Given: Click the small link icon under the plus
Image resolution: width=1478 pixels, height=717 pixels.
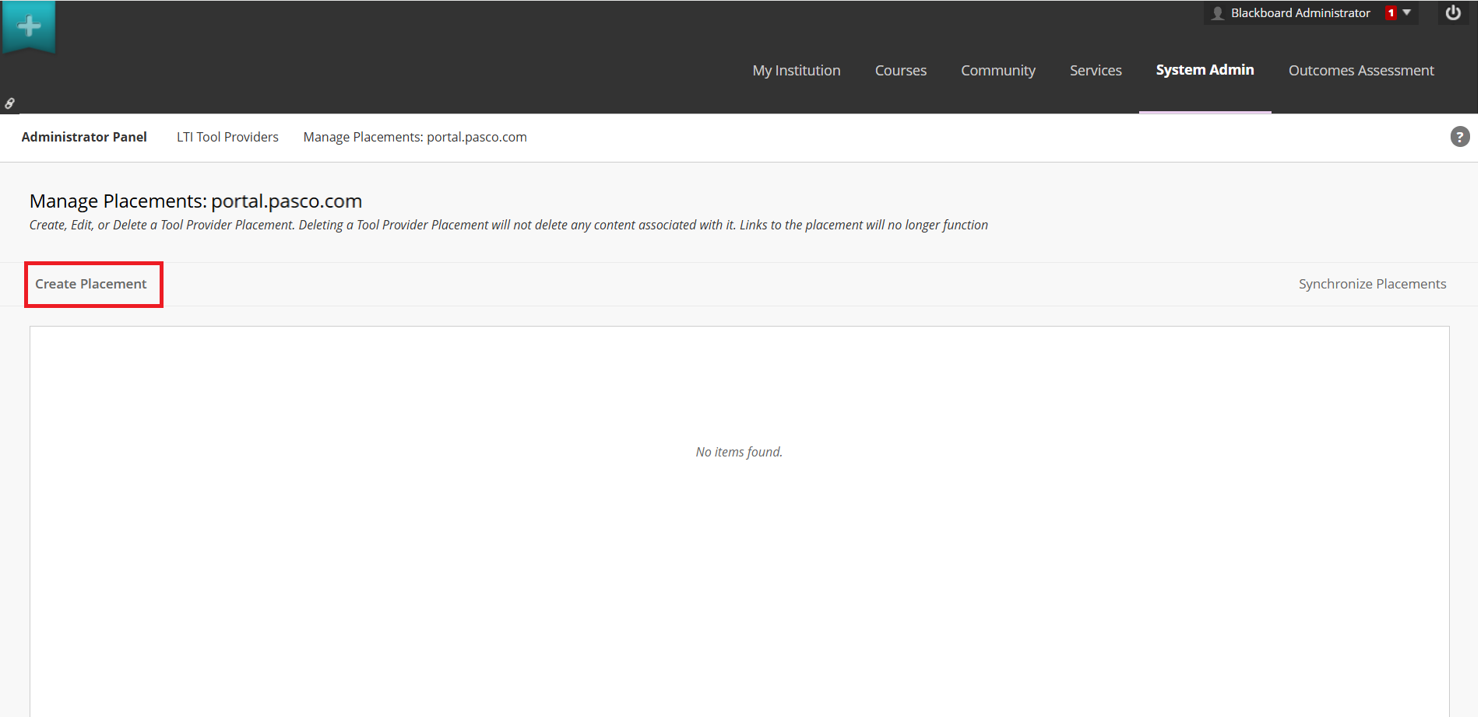Looking at the screenshot, I should (10, 103).
